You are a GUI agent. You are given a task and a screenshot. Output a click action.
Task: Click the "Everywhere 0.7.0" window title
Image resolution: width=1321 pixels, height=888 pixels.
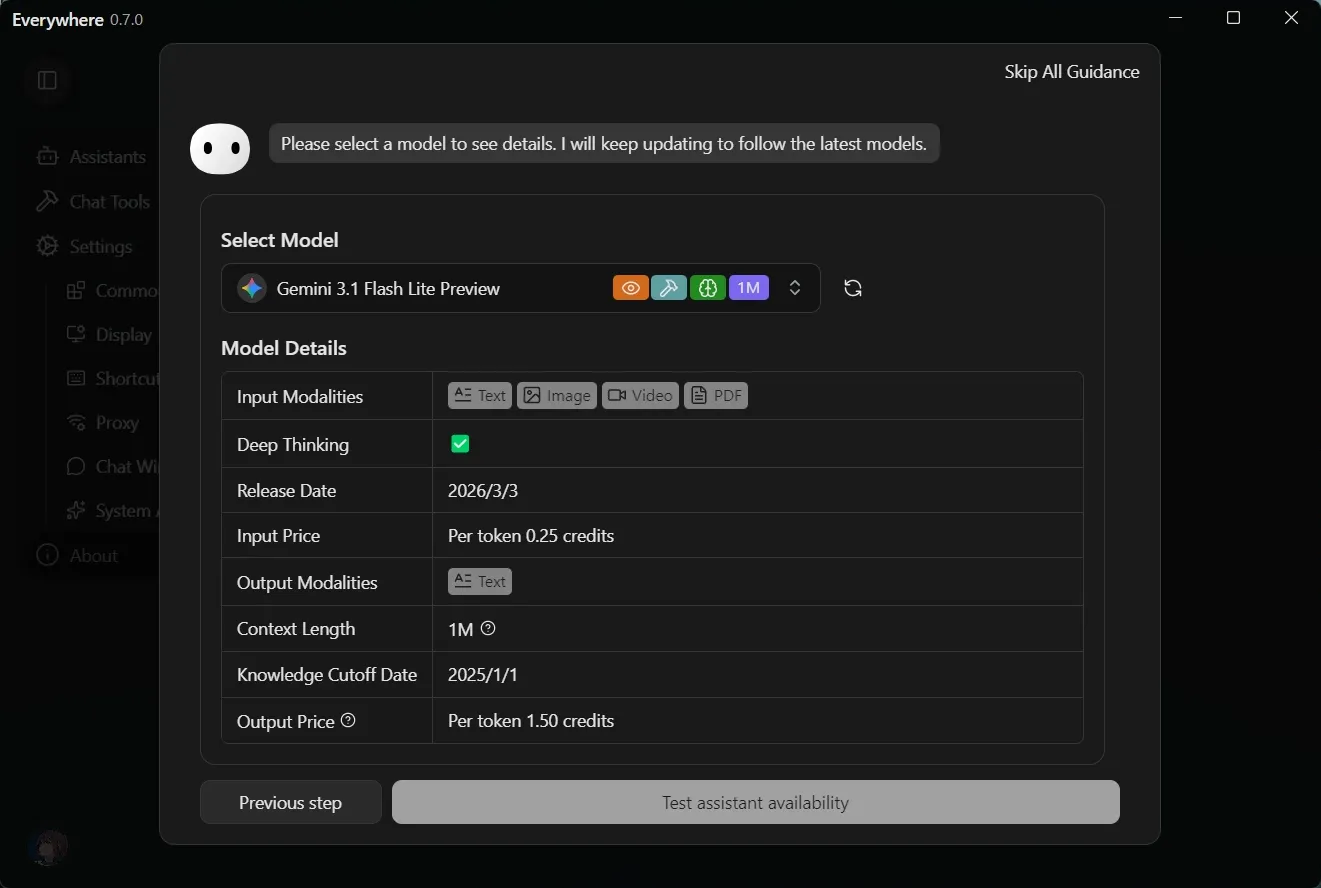coord(78,20)
